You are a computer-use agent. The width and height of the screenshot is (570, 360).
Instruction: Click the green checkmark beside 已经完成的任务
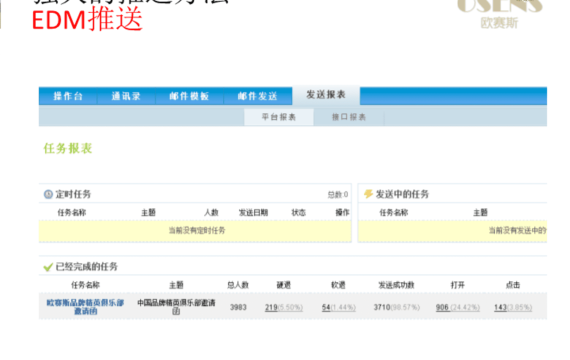click(x=48, y=267)
